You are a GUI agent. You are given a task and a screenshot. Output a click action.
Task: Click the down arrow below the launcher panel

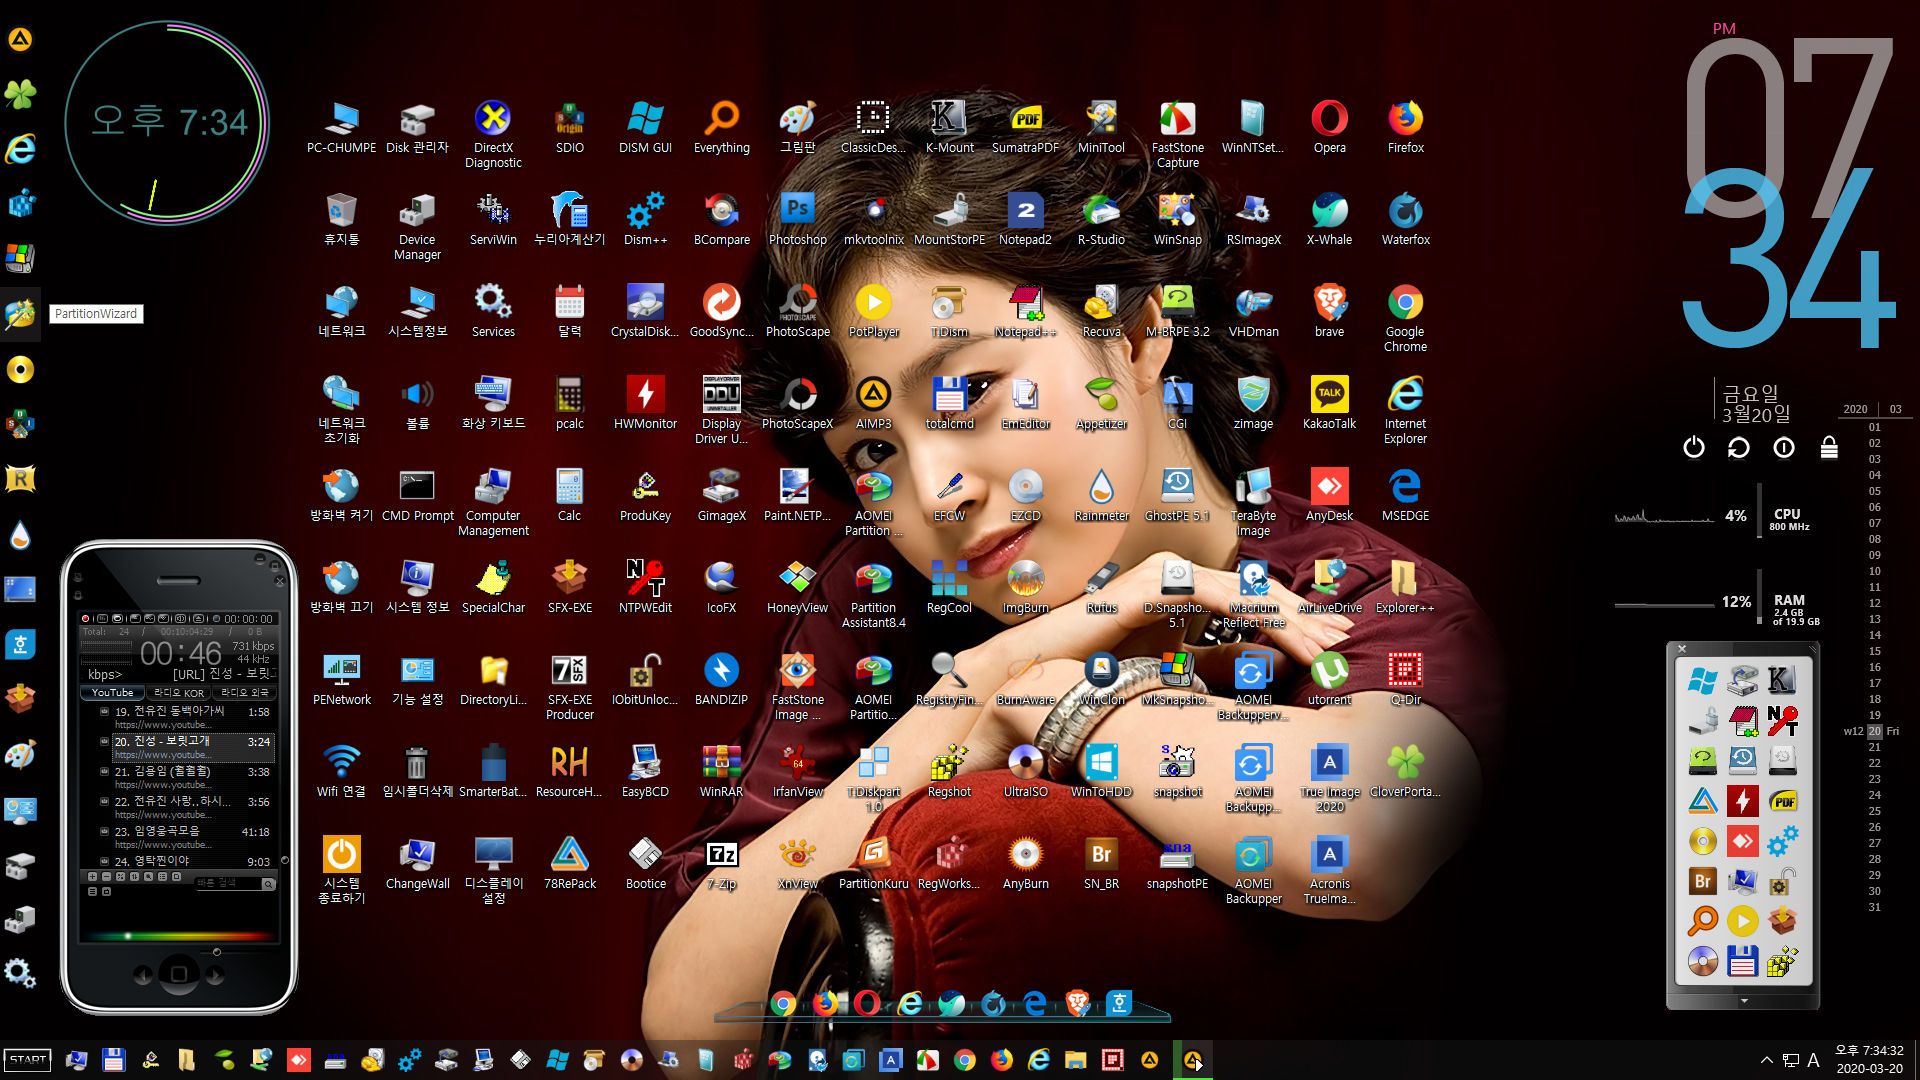[x=1744, y=1000]
